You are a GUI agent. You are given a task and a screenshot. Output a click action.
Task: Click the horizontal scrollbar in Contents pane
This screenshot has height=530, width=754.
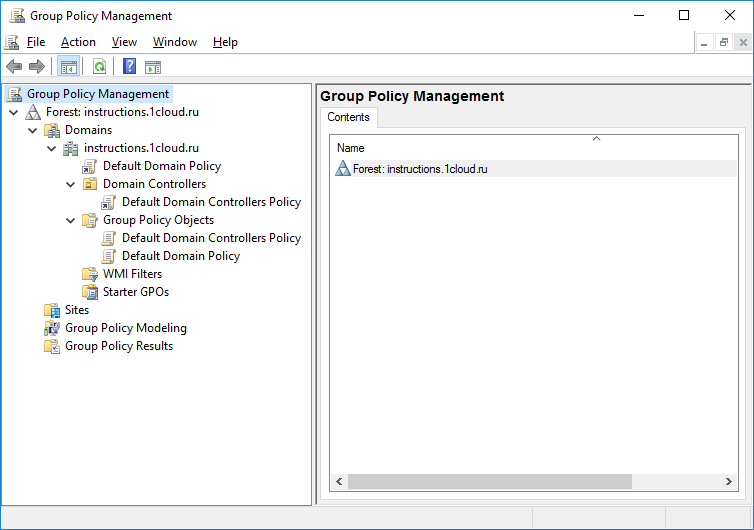click(490, 481)
